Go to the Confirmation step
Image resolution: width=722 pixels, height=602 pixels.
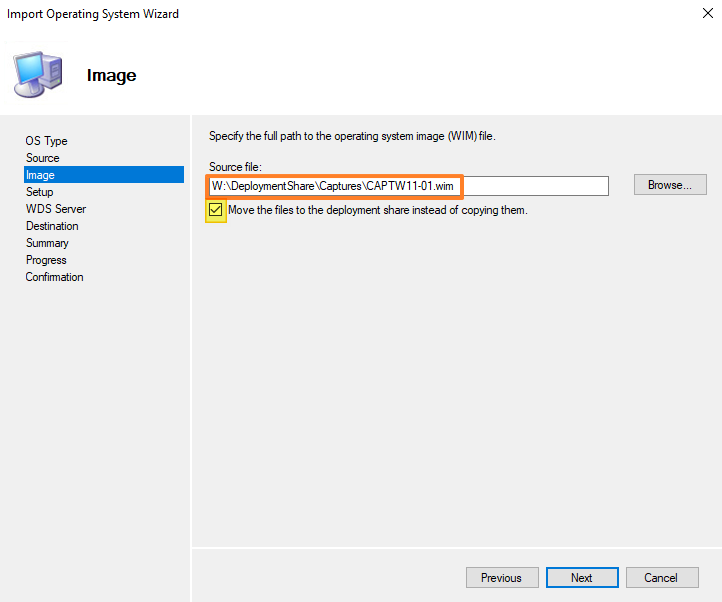55,277
